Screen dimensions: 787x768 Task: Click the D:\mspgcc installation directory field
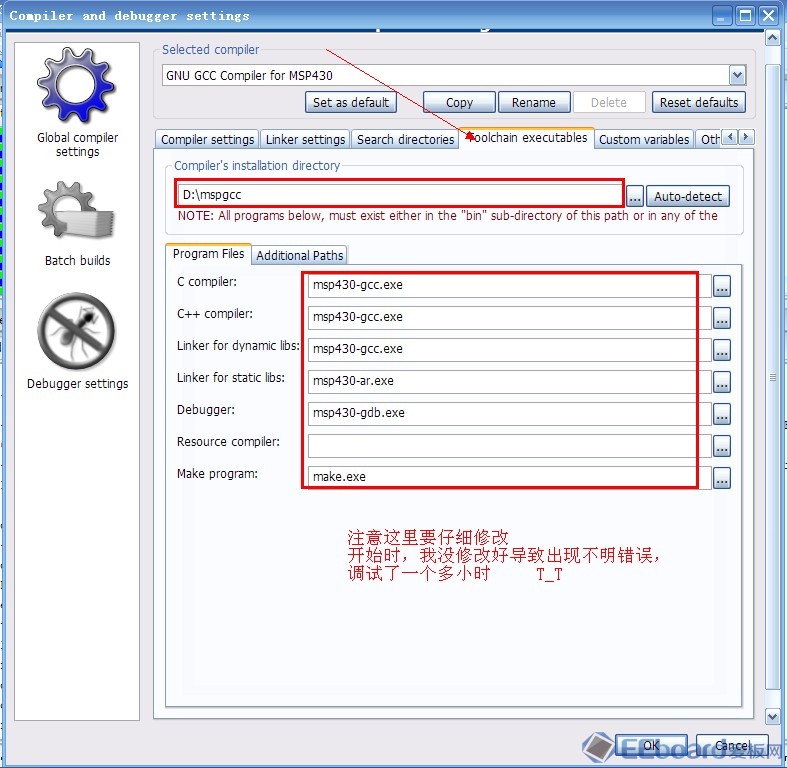click(400, 194)
